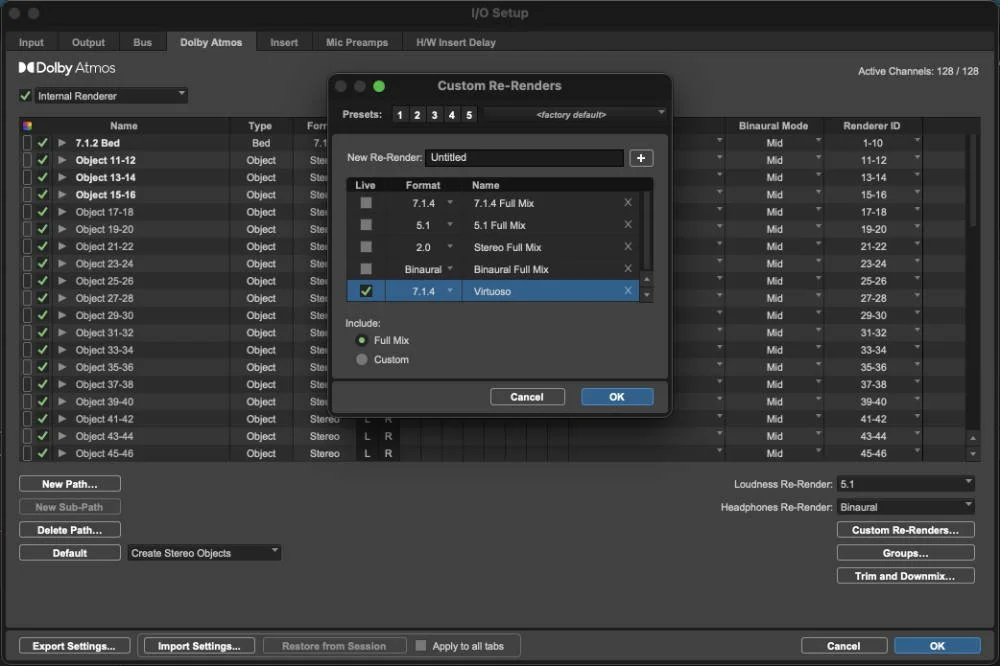
Task: Remove the Binaural Full Mix re-render
Action: pyautogui.click(x=628, y=269)
